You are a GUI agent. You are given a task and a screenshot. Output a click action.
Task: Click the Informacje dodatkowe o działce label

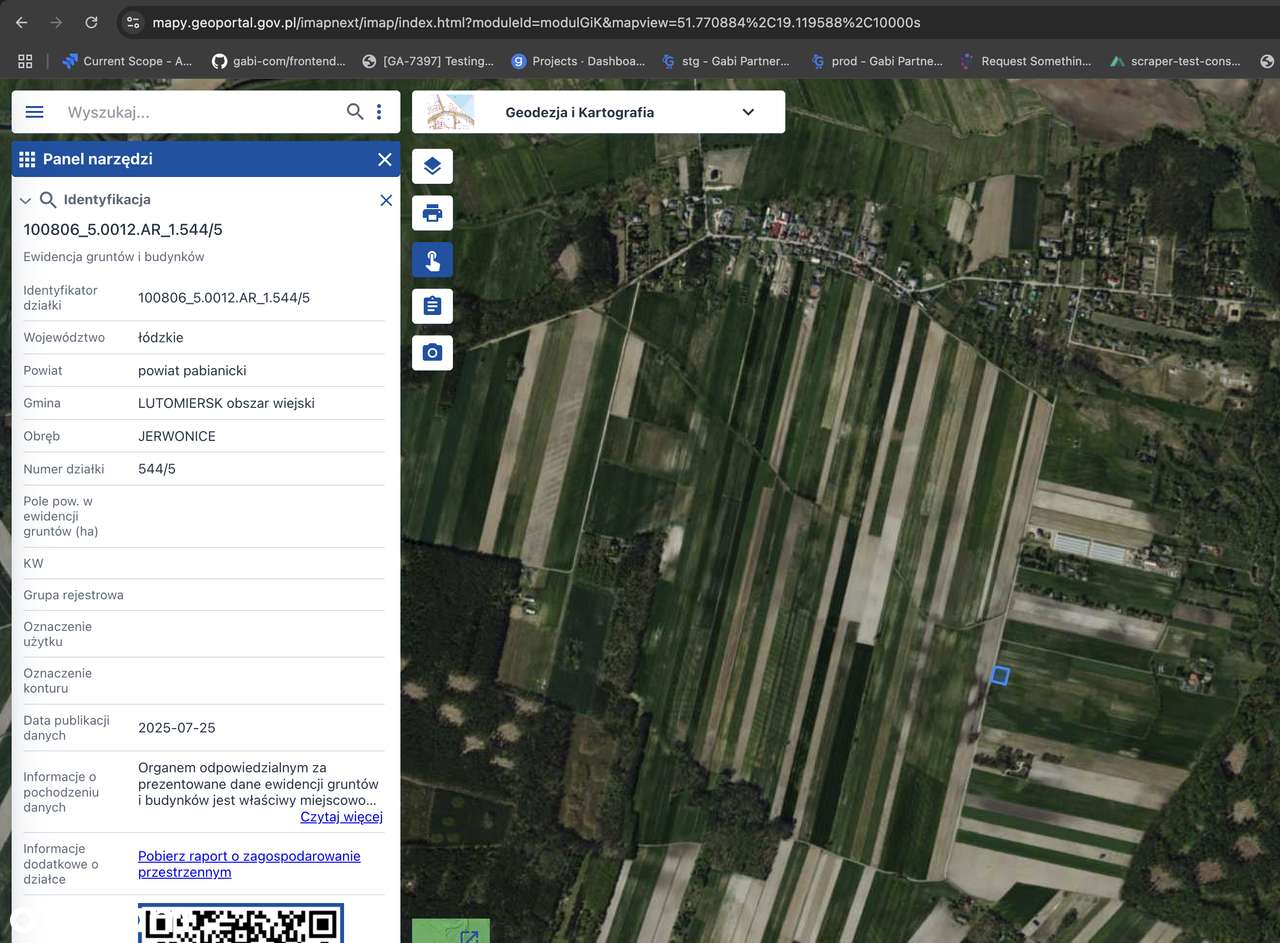point(61,864)
